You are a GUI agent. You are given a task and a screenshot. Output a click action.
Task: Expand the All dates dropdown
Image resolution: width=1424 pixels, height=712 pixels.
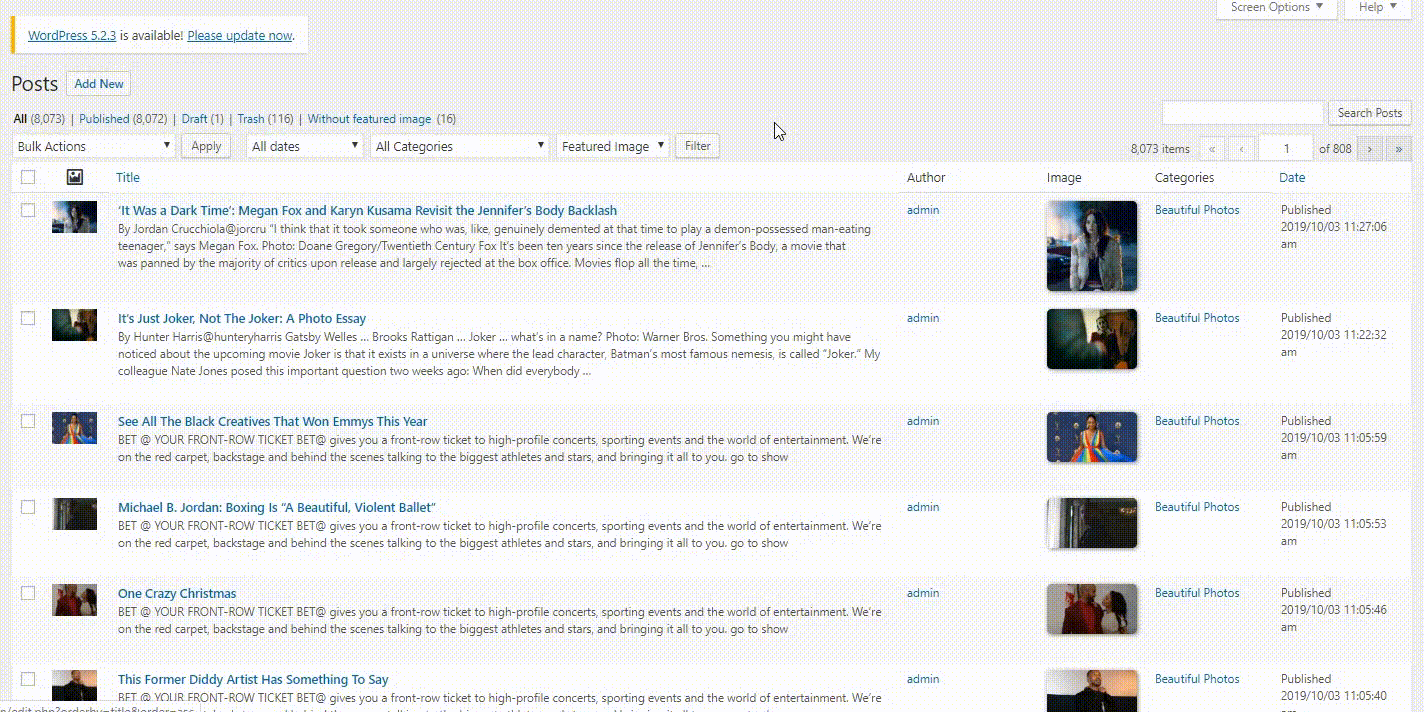click(x=304, y=146)
